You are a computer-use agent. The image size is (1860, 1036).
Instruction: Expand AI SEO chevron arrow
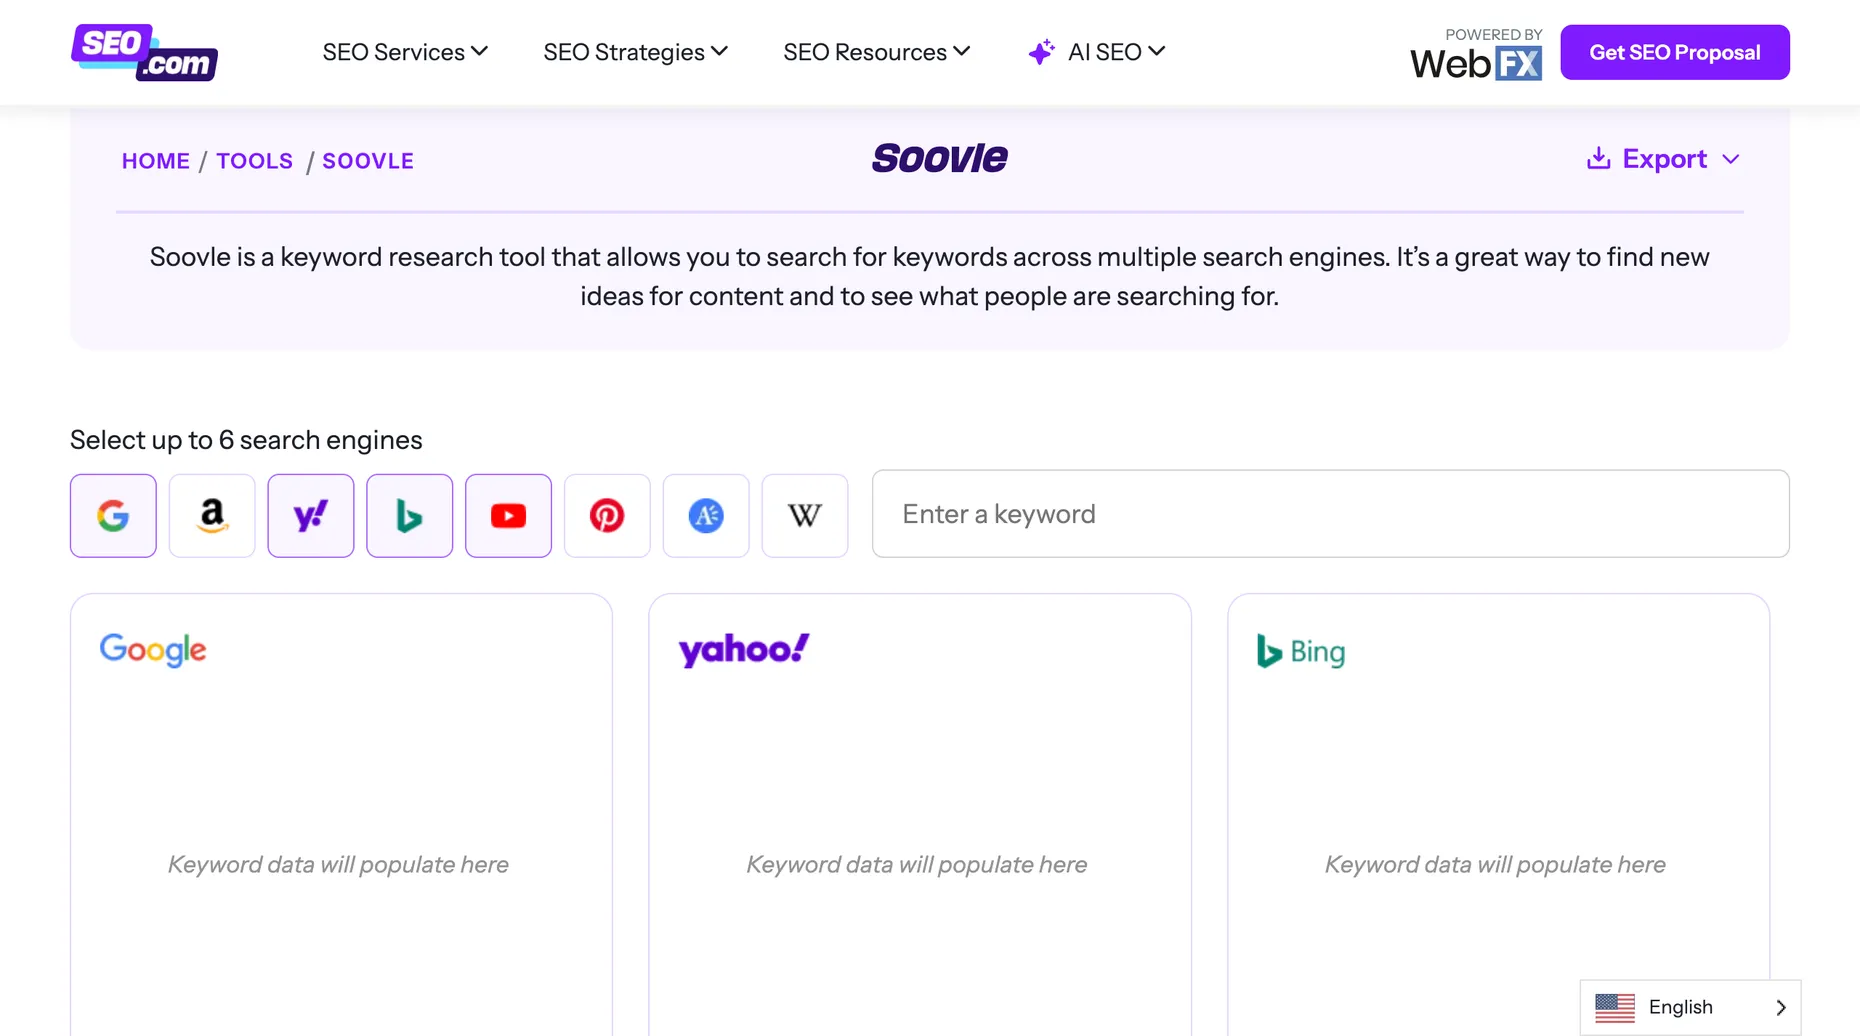tap(1157, 51)
